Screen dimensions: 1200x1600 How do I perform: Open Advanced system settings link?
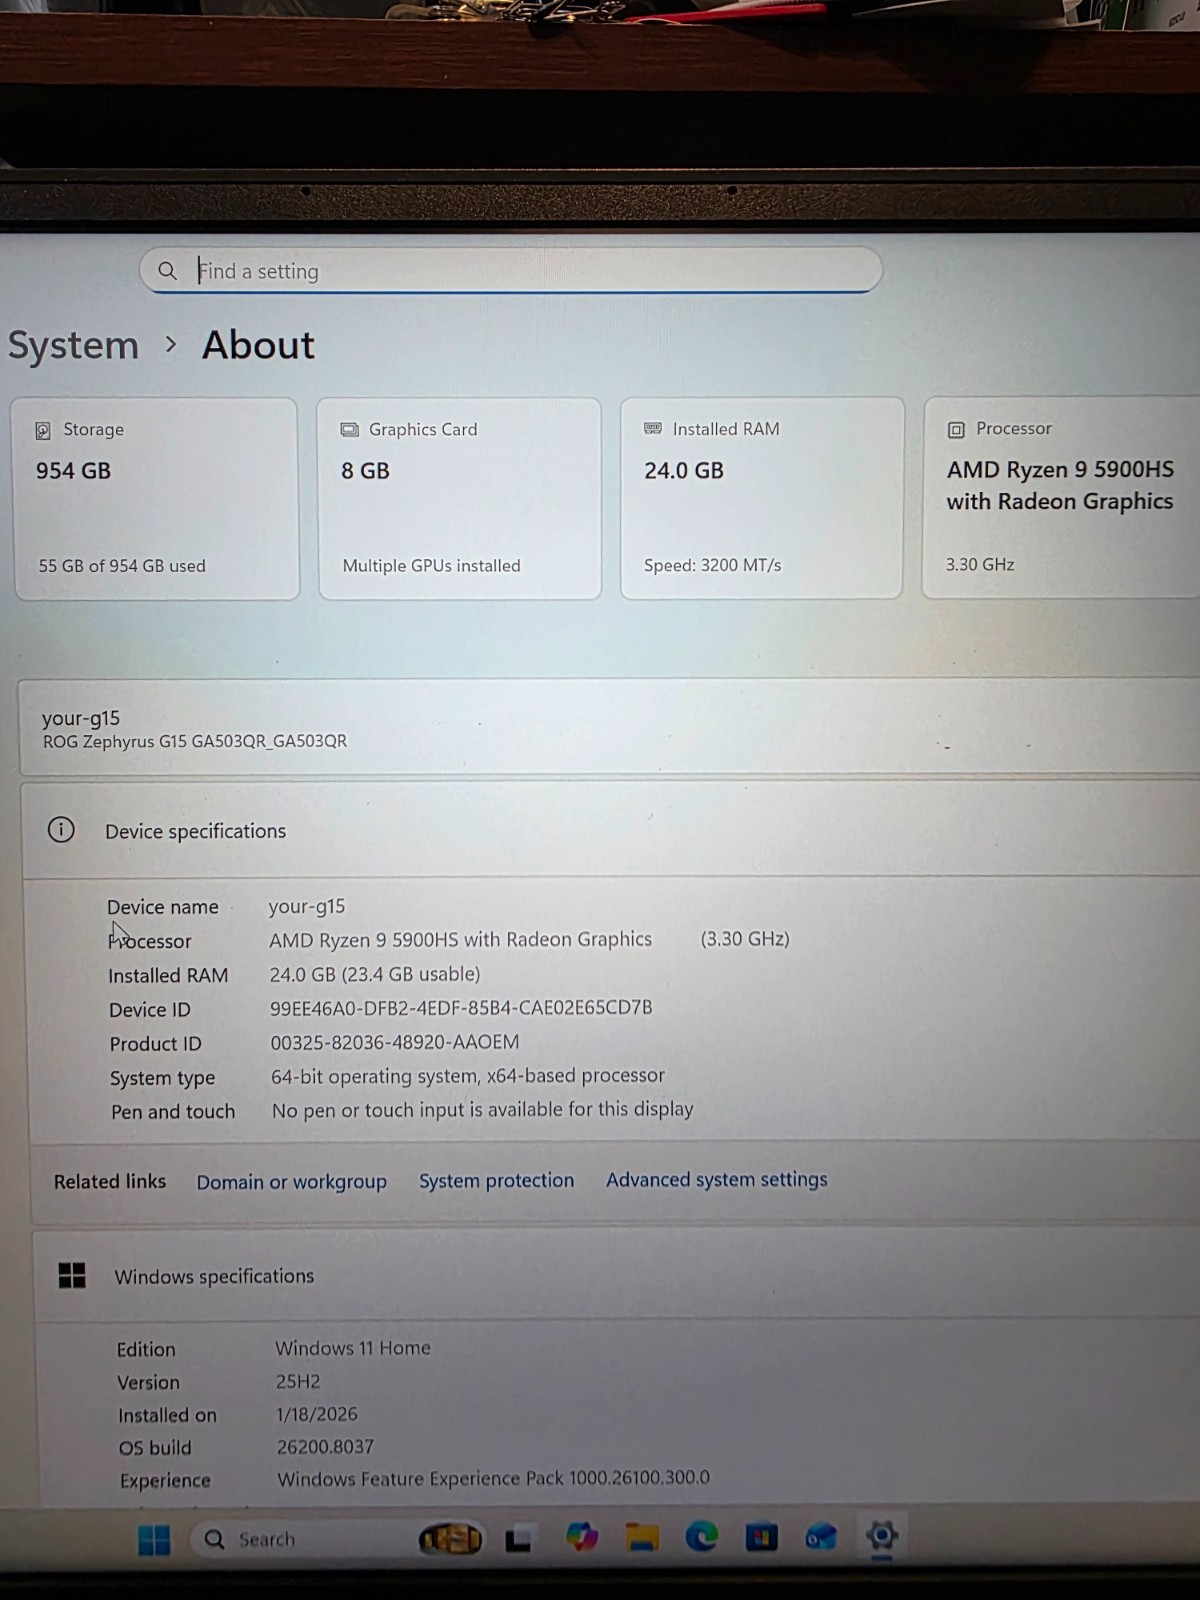pos(717,1180)
